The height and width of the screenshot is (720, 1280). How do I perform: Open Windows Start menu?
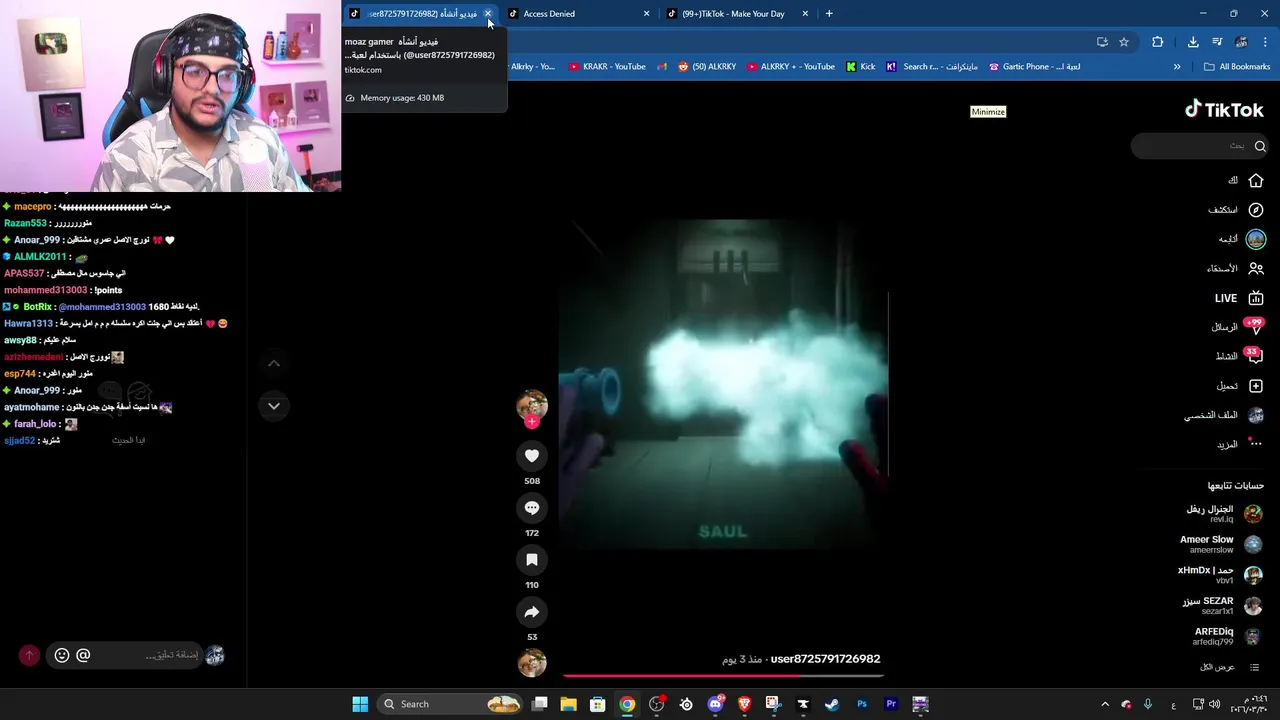point(360,704)
